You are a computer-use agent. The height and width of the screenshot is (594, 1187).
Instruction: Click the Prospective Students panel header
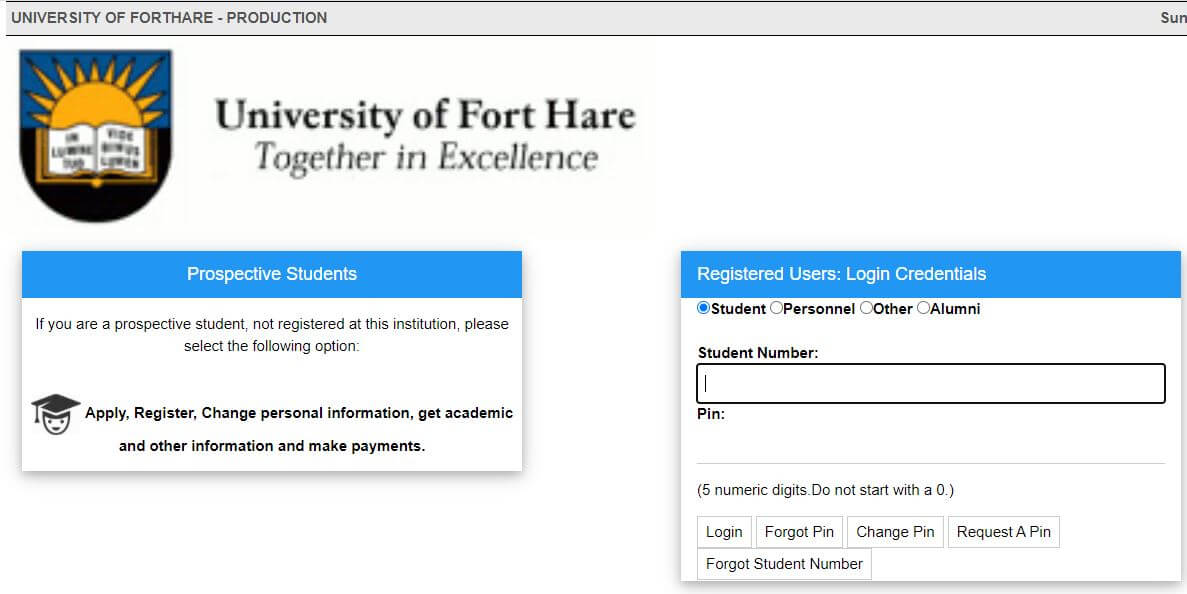click(272, 274)
